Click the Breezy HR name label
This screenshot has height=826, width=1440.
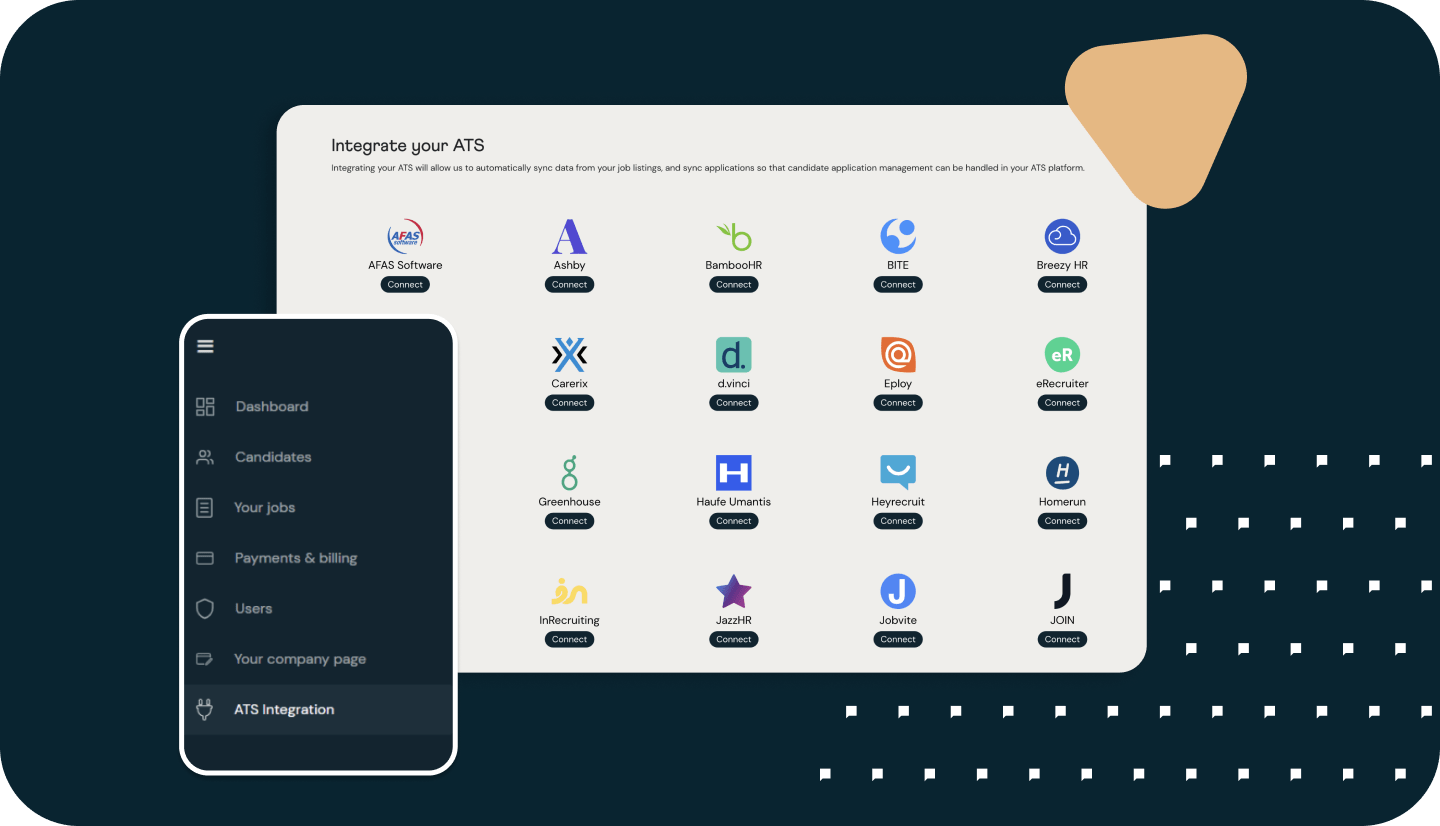point(1062,265)
